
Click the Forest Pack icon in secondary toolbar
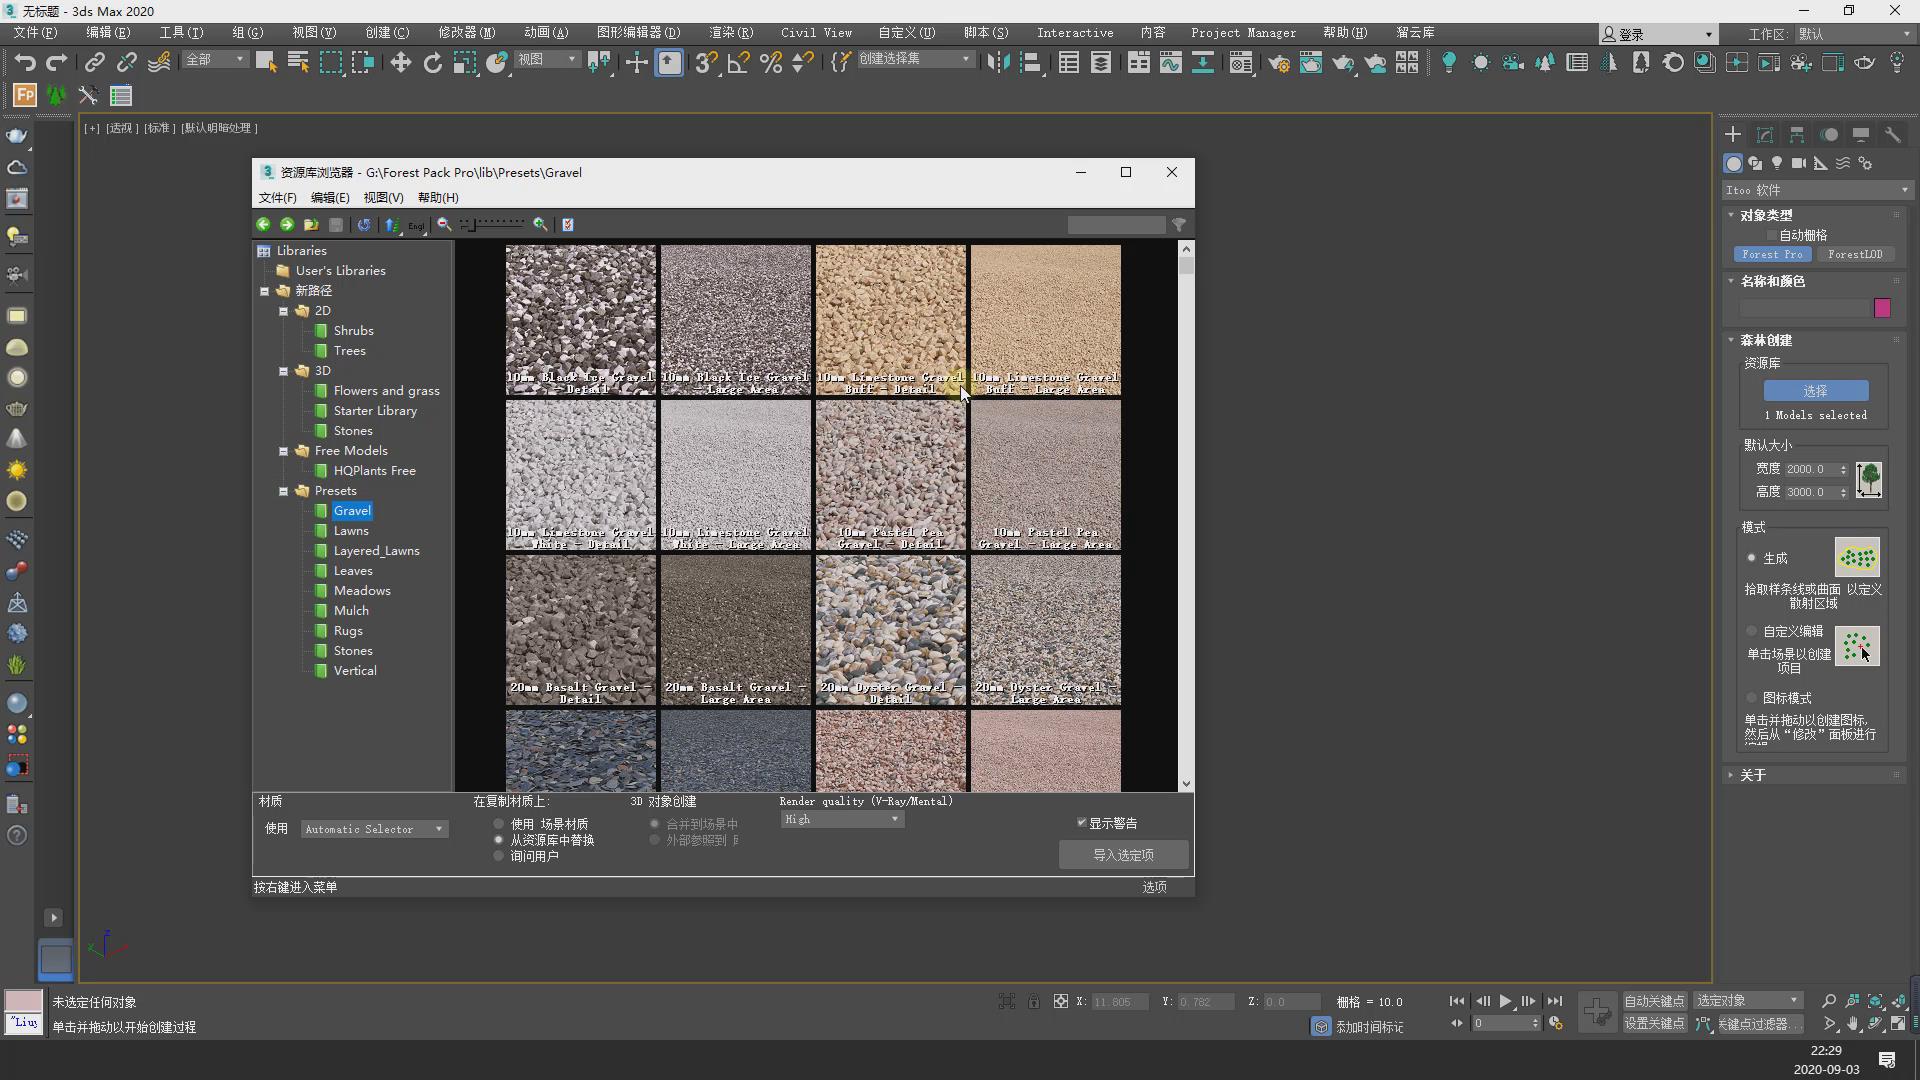25,96
